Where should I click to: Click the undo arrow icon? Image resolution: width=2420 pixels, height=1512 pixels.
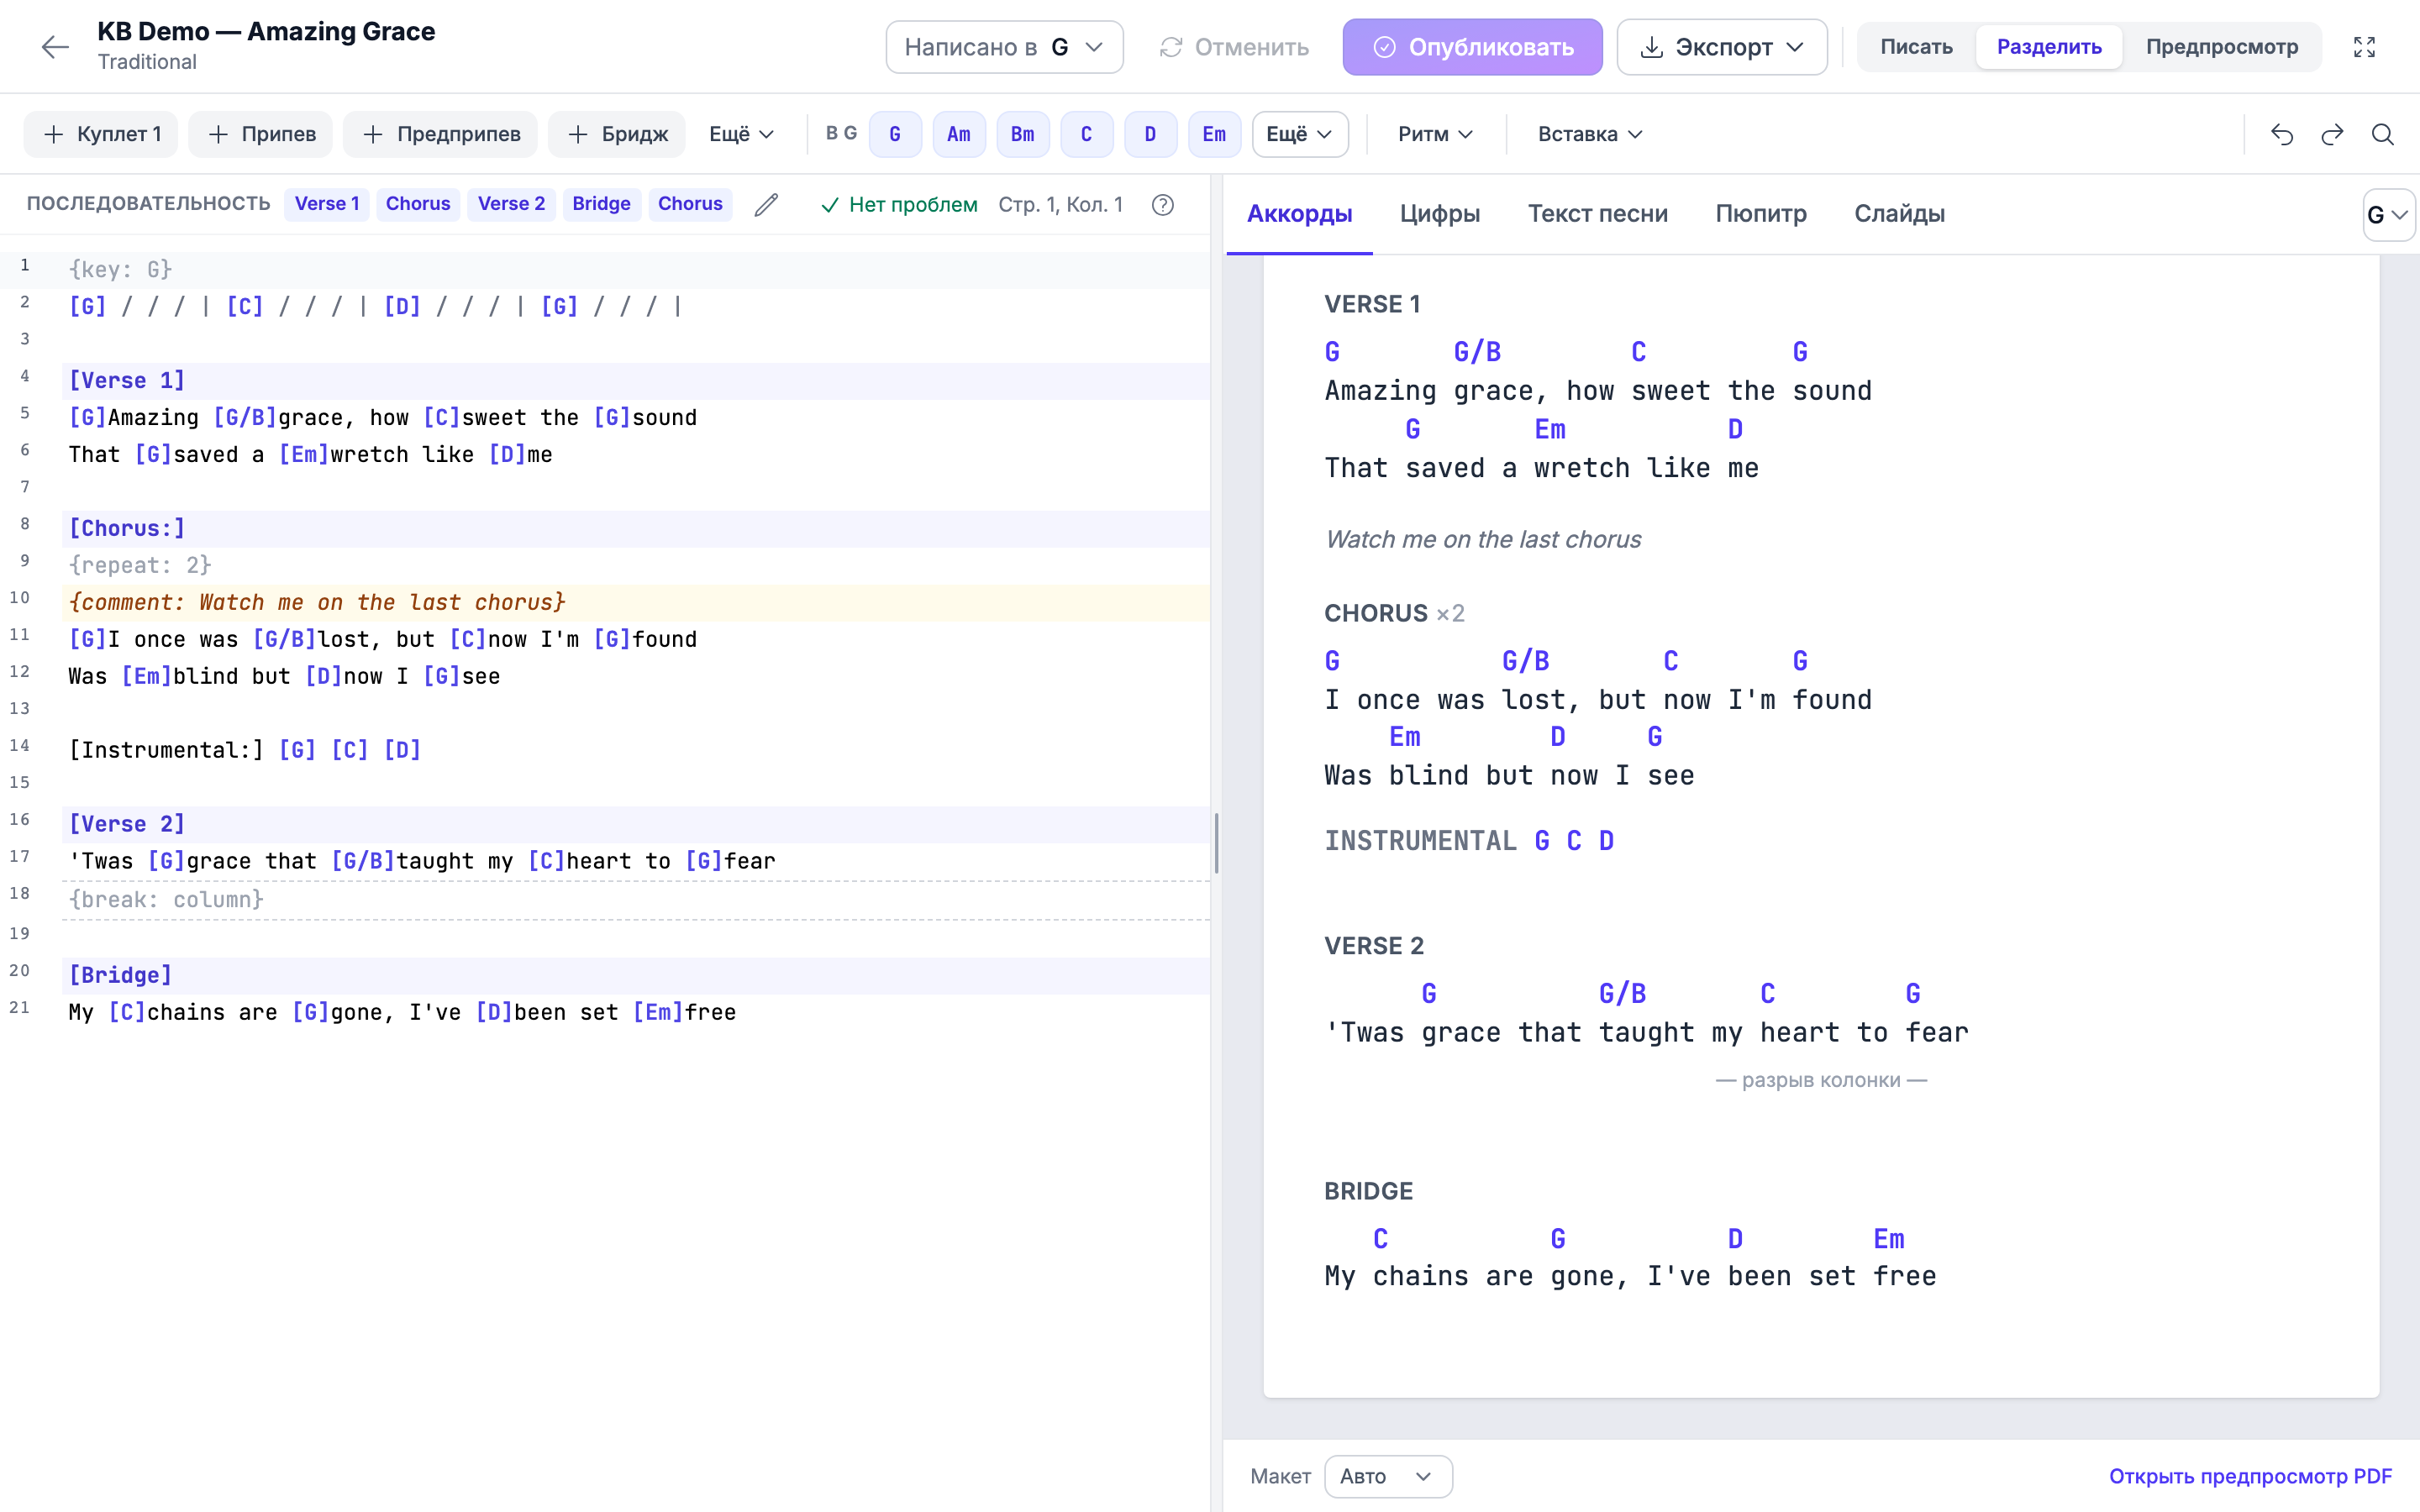pyautogui.click(x=2281, y=134)
